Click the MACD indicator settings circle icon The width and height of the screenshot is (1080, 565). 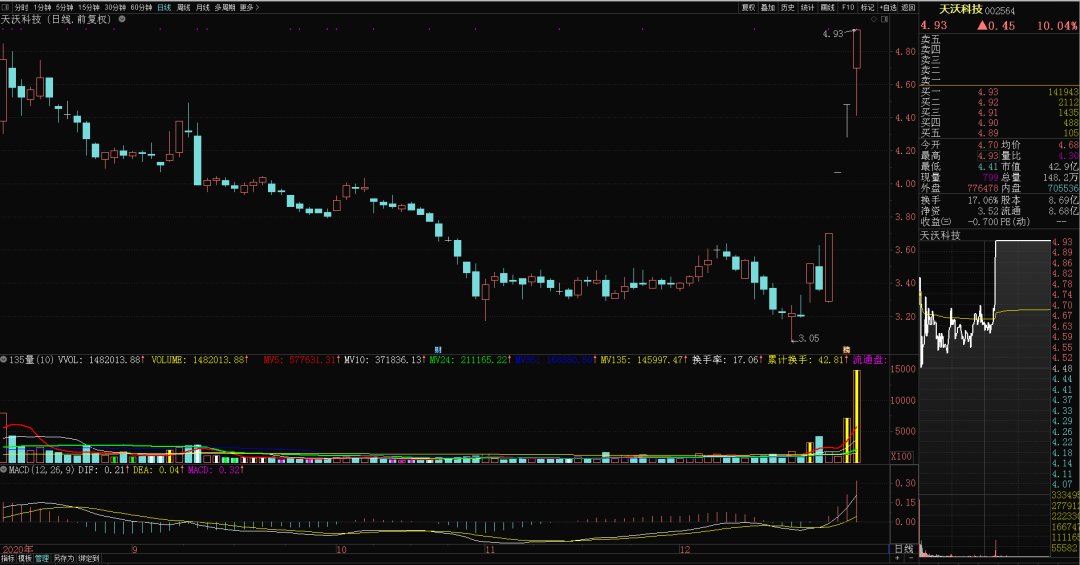3,469
